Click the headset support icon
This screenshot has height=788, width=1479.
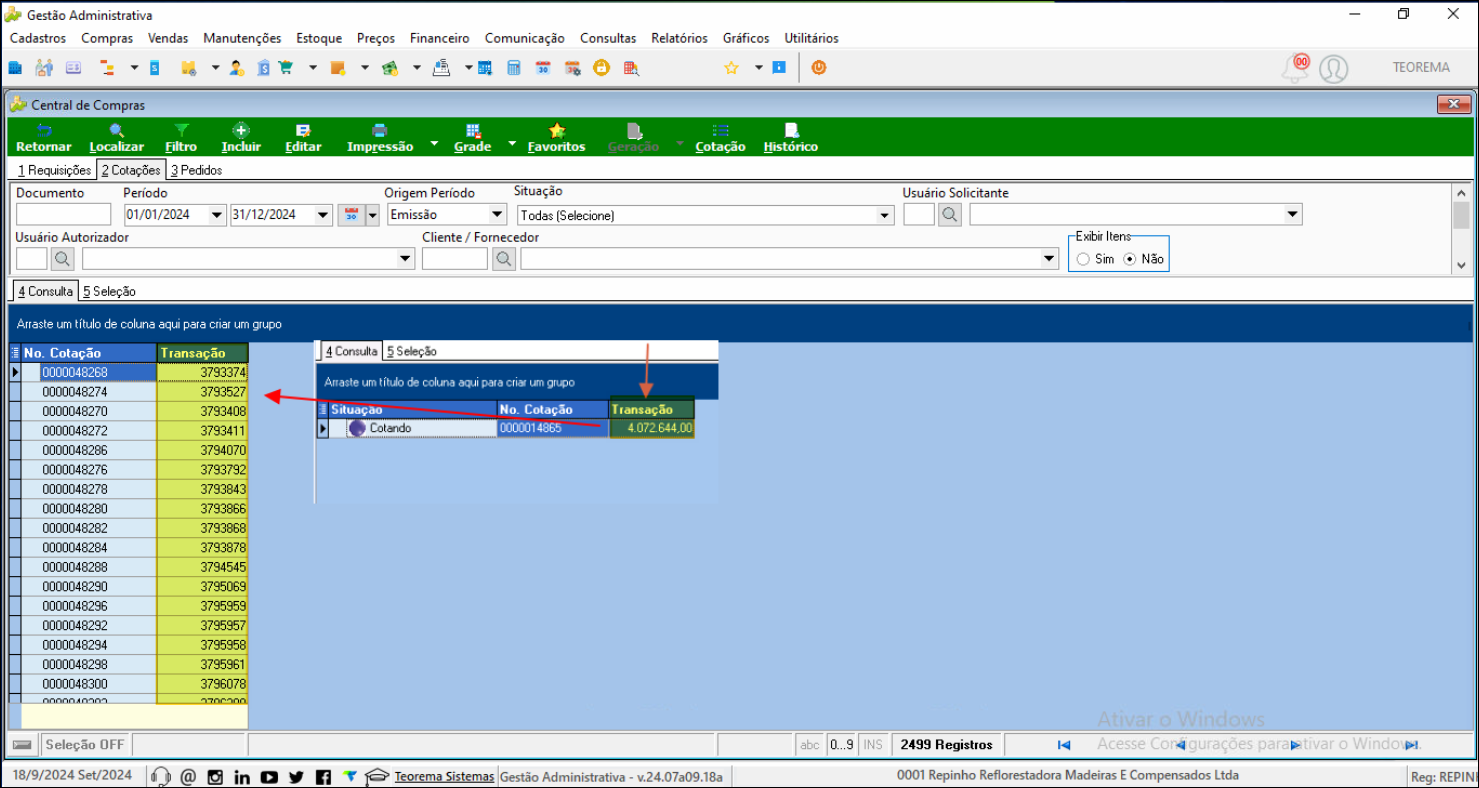pos(160,777)
